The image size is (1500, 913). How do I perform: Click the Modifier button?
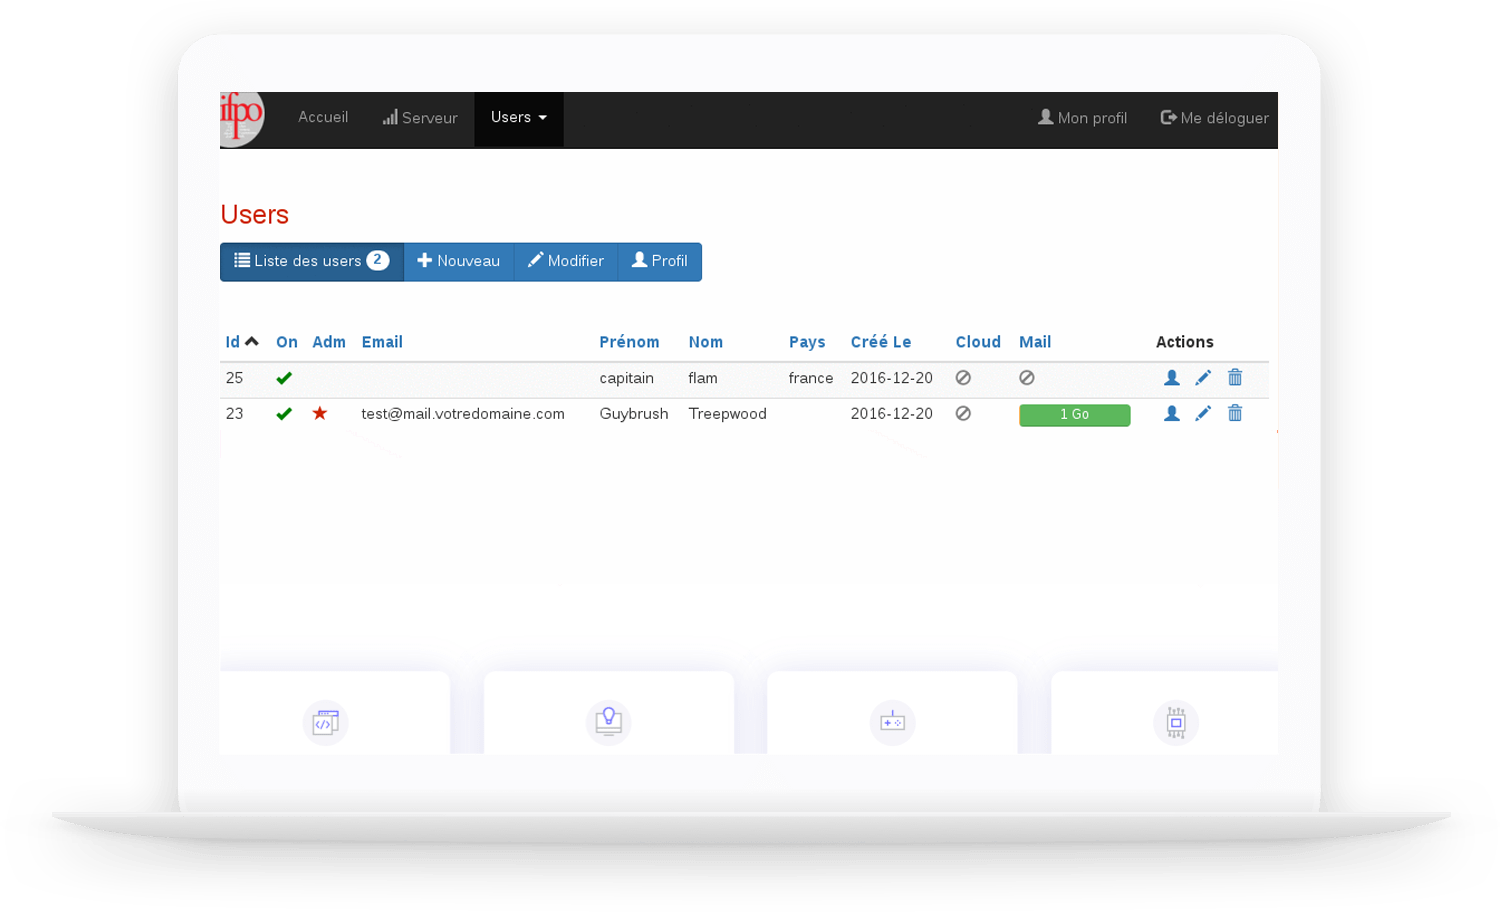pyautogui.click(x=566, y=261)
